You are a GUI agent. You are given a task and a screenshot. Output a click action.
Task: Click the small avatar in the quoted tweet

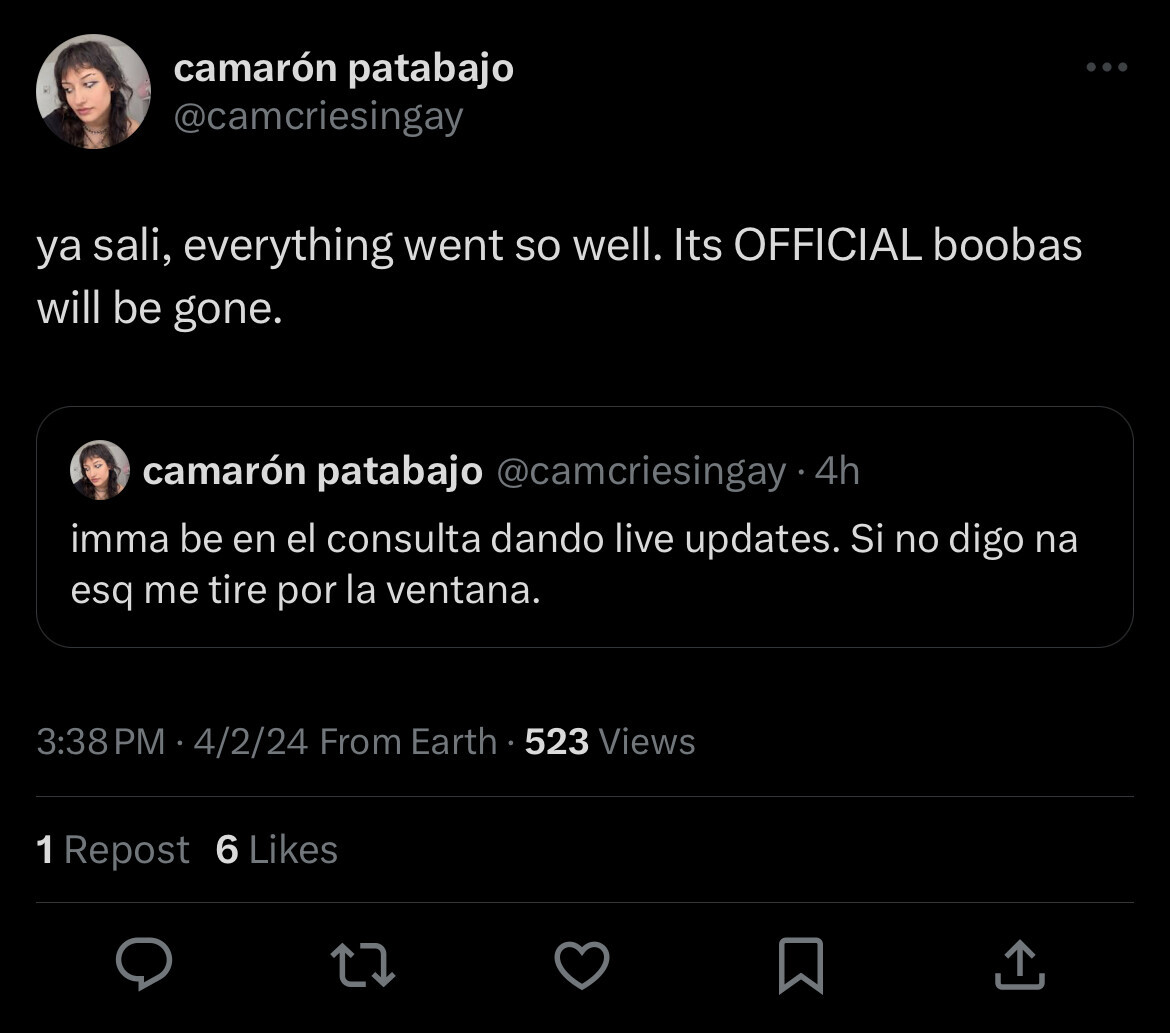pyautogui.click(x=100, y=470)
